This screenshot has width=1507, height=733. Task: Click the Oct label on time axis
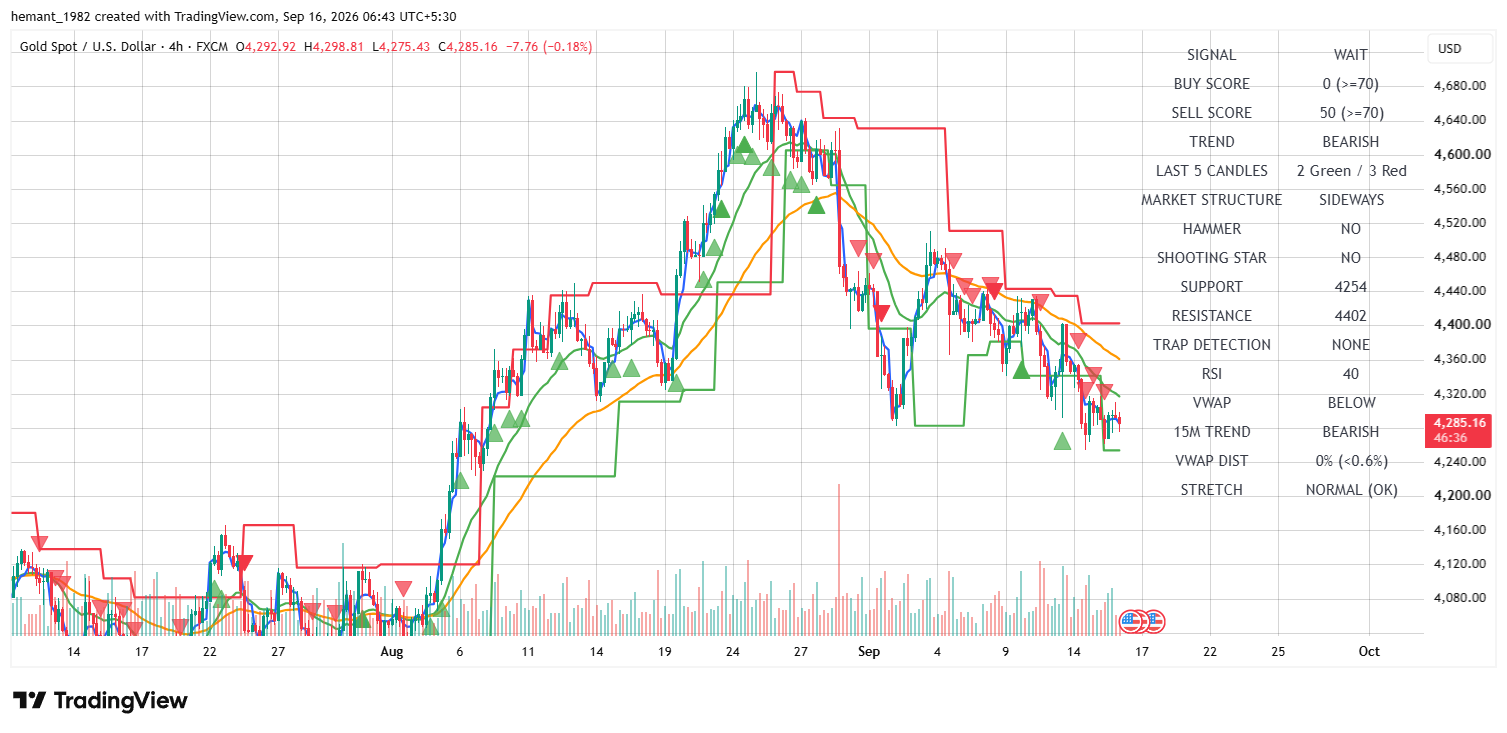(1369, 651)
